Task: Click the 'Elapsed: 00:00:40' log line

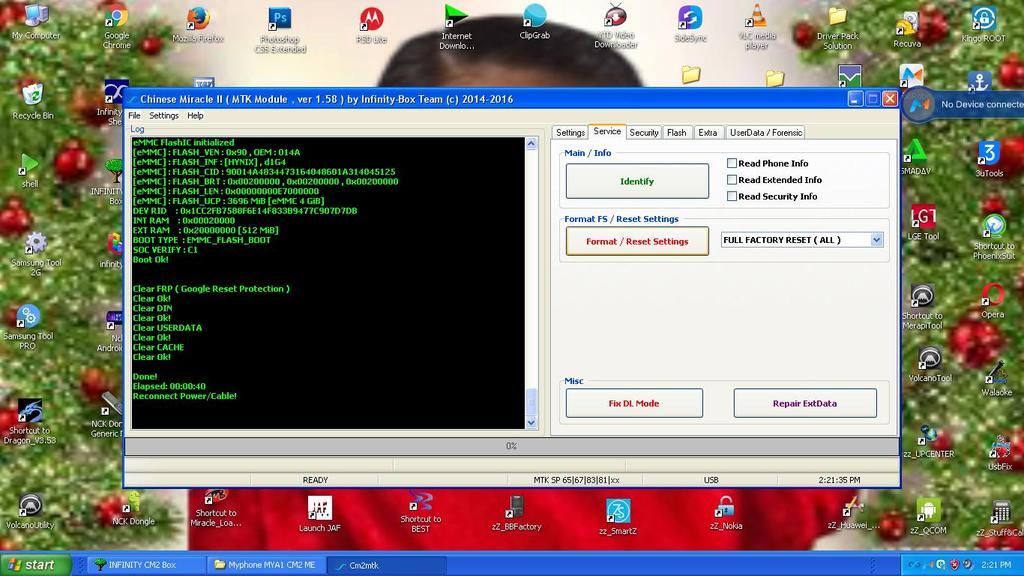Action: (x=169, y=386)
